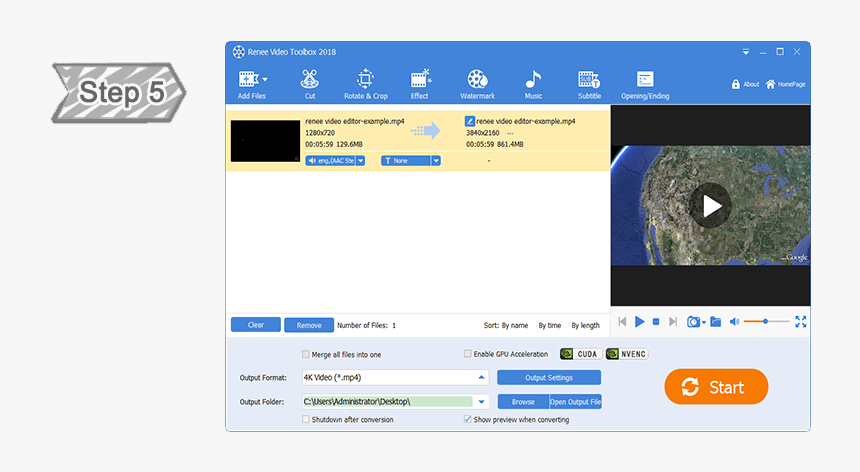Open the Add Files tool
This screenshot has width=860, height=472.
pyautogui.click(x=251, y=84)
